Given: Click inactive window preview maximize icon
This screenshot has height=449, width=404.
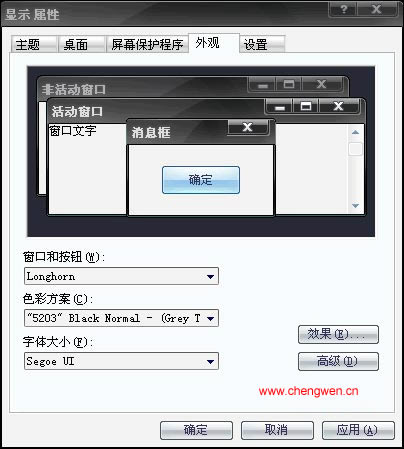Looking at the screenshot, I should point(289,84).
